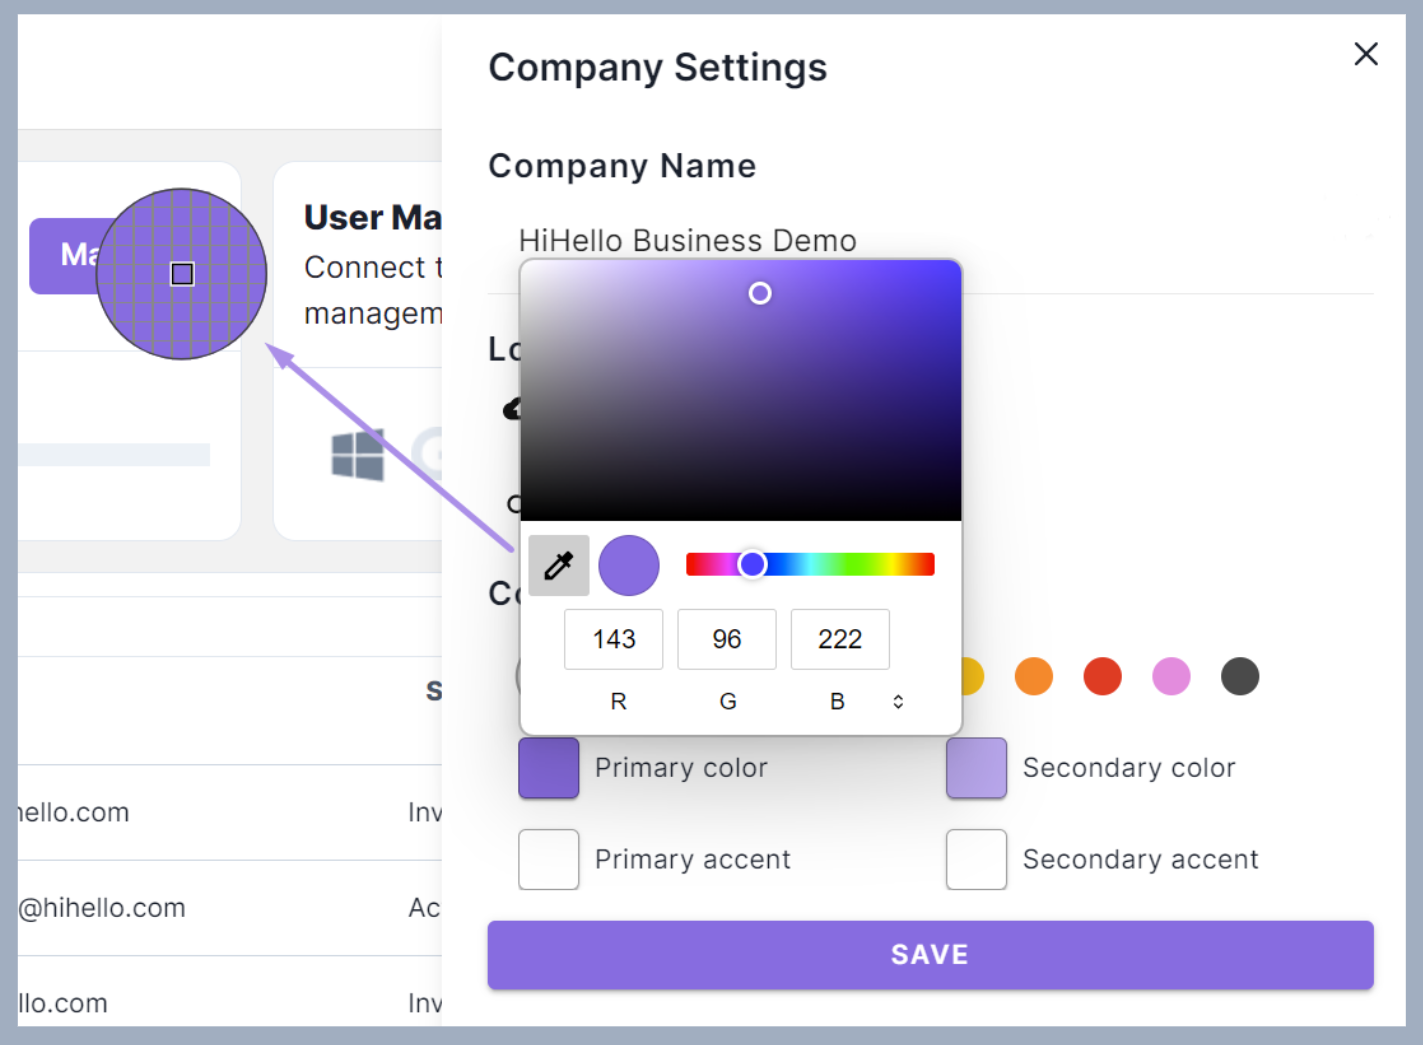Open the Primary accent swatch
Screen dimensions: 1423x1045
tap(549, 859)
